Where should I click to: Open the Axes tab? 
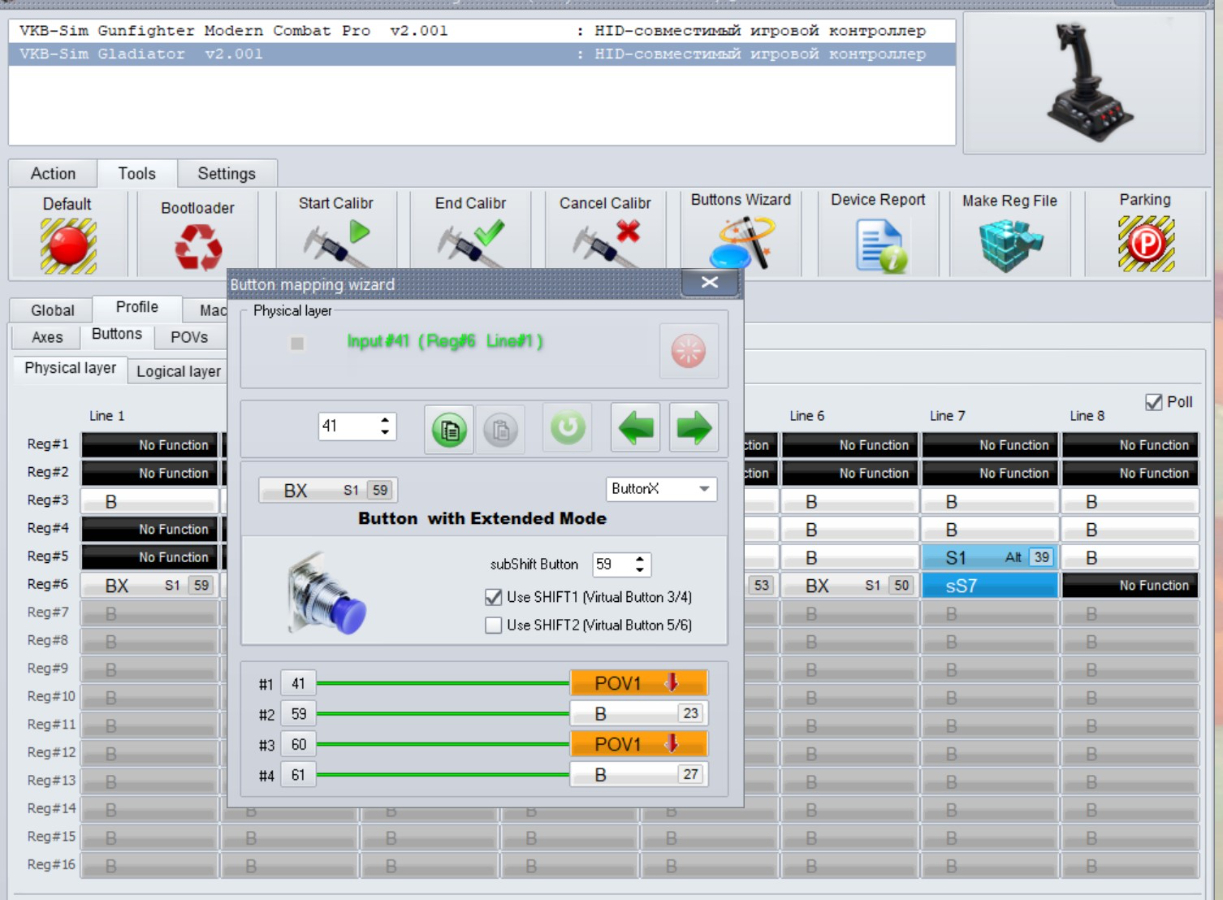(x=47, y=337)
